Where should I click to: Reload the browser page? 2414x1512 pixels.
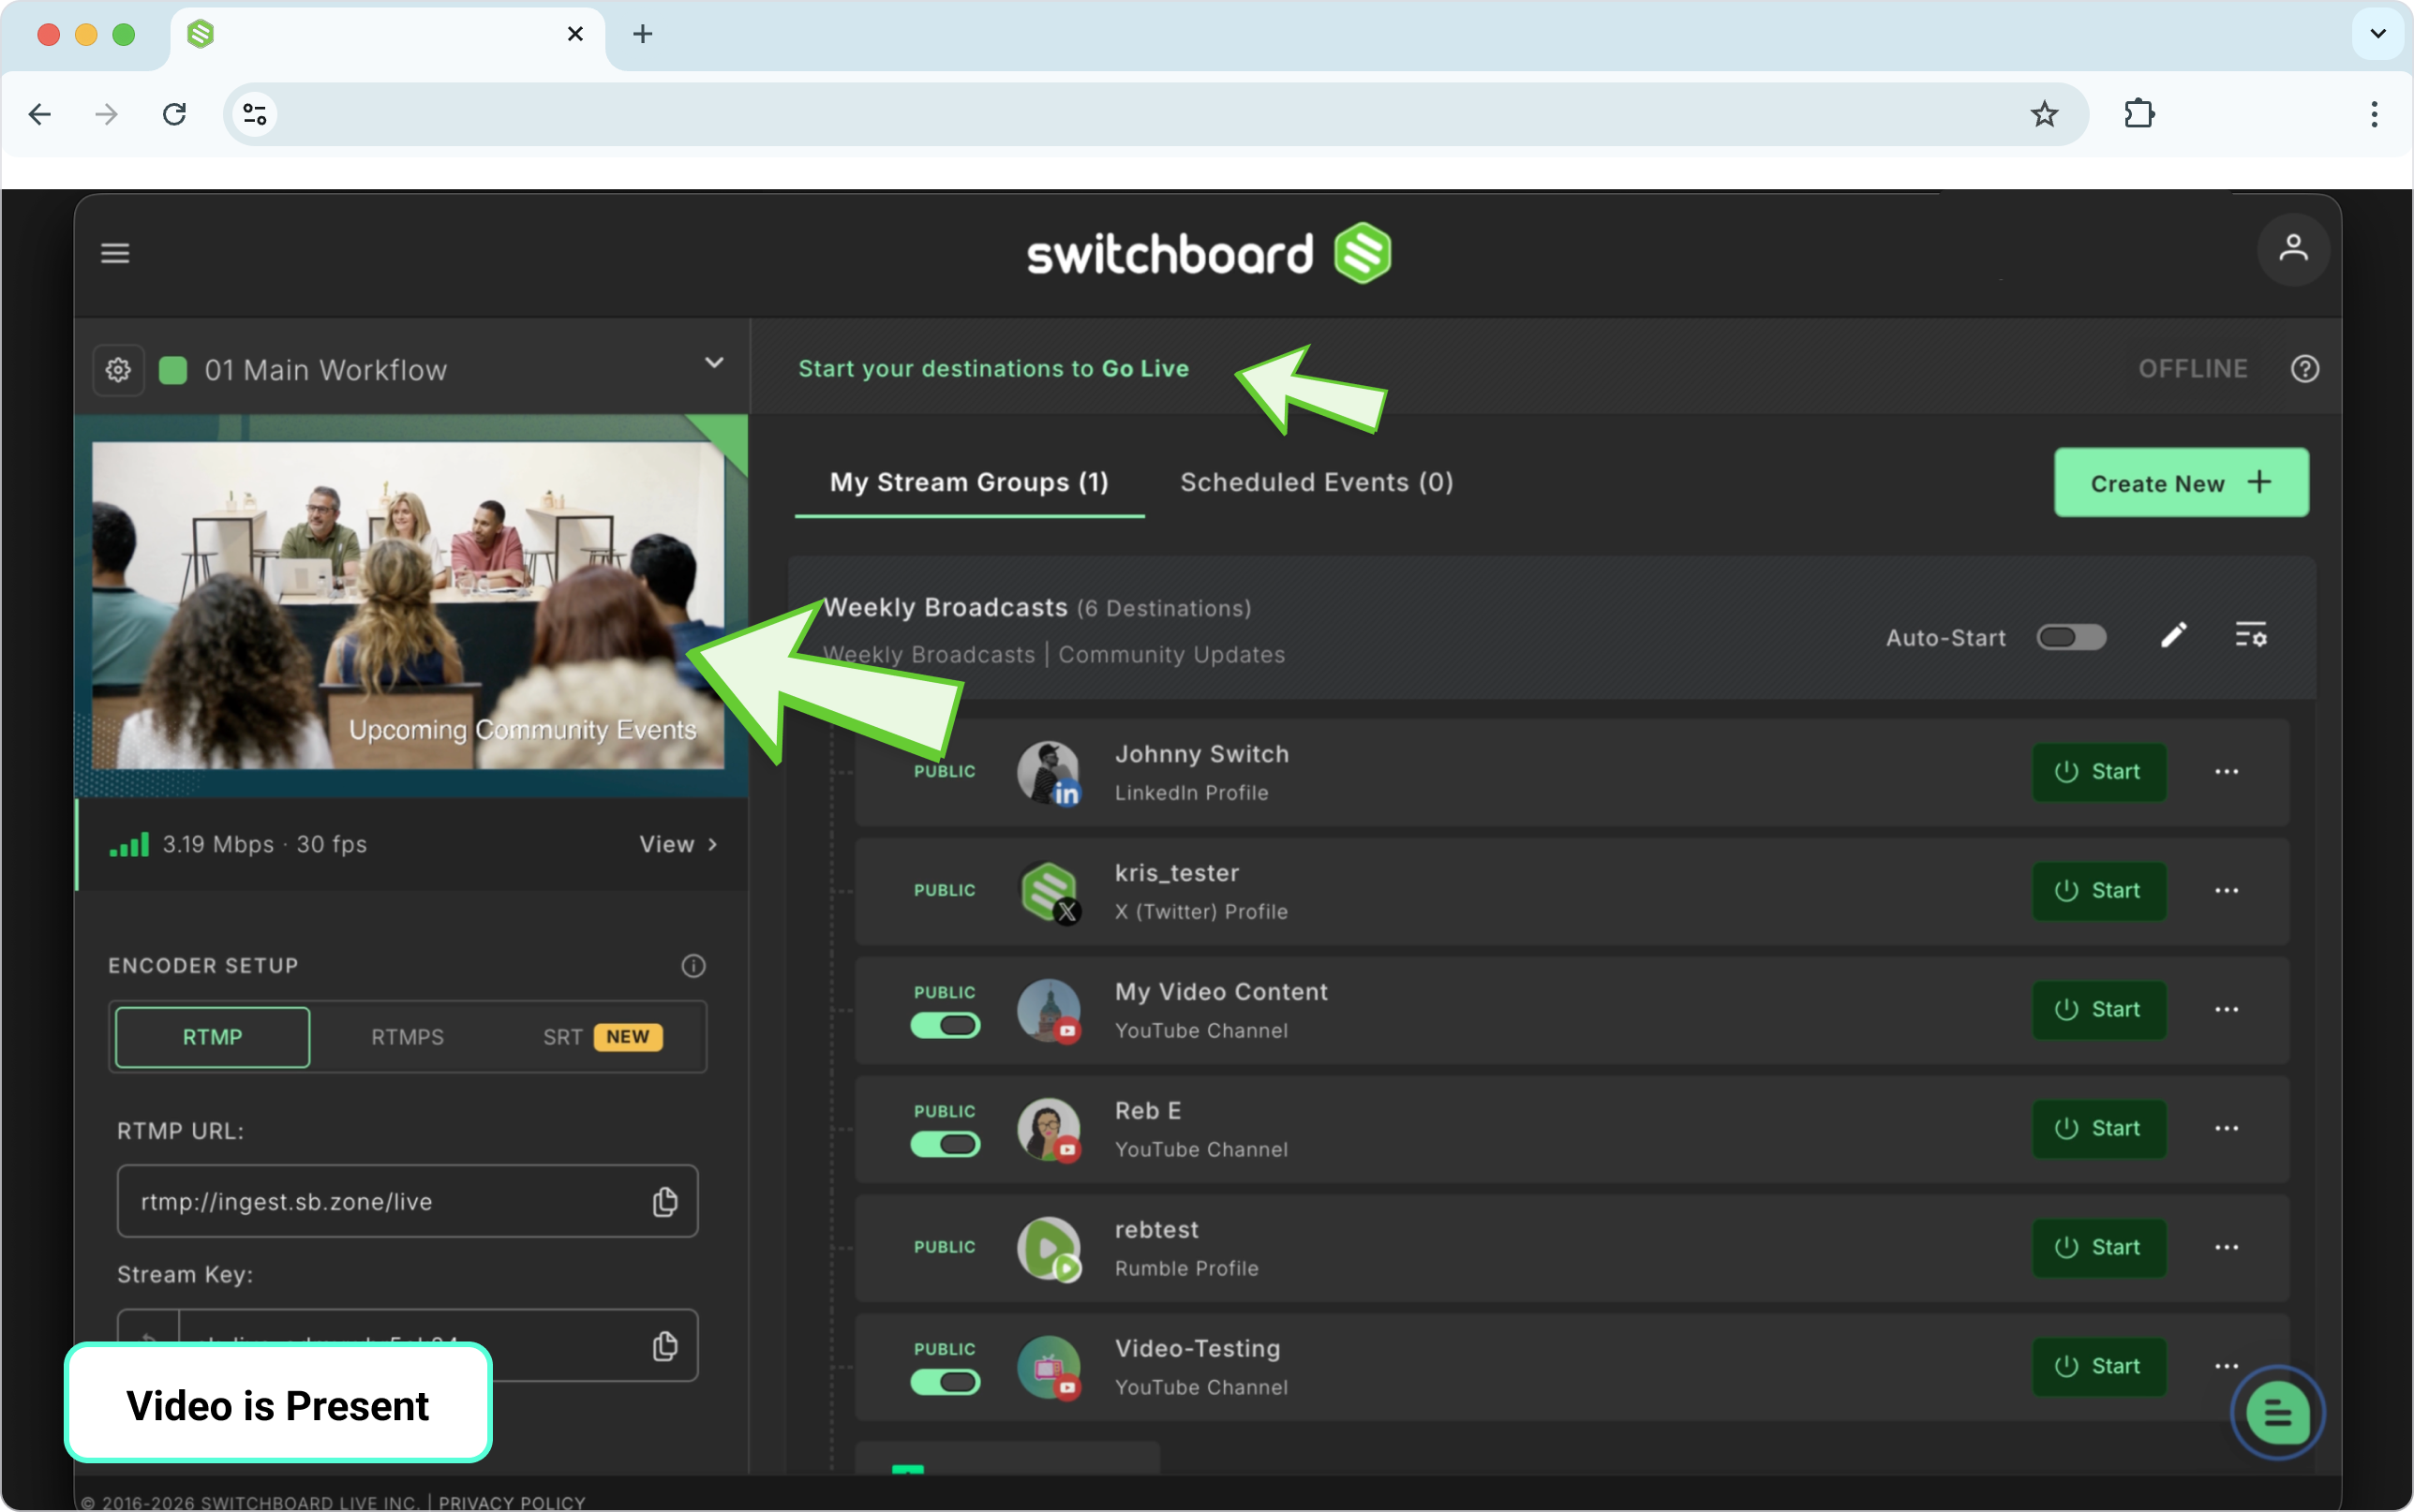[x=174, y=114]
